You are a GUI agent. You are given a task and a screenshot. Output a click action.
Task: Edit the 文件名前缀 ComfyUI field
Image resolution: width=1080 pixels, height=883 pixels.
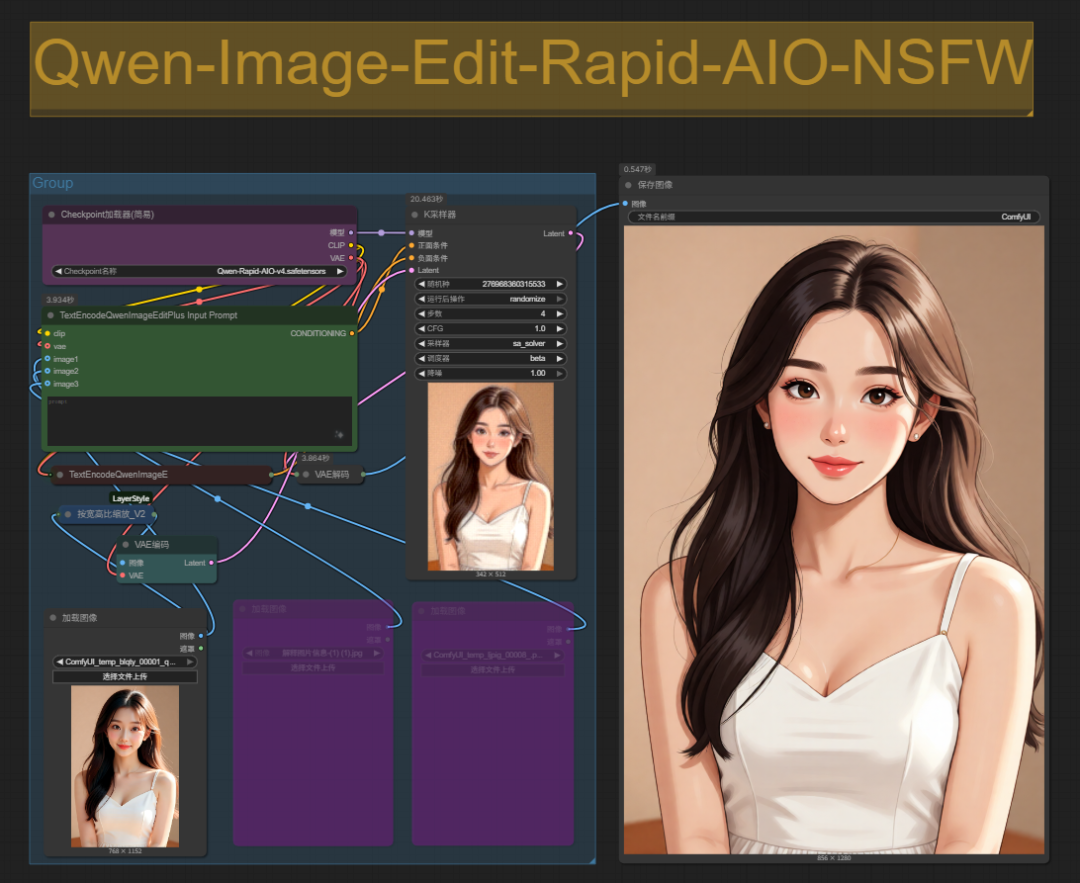[833, 217]
